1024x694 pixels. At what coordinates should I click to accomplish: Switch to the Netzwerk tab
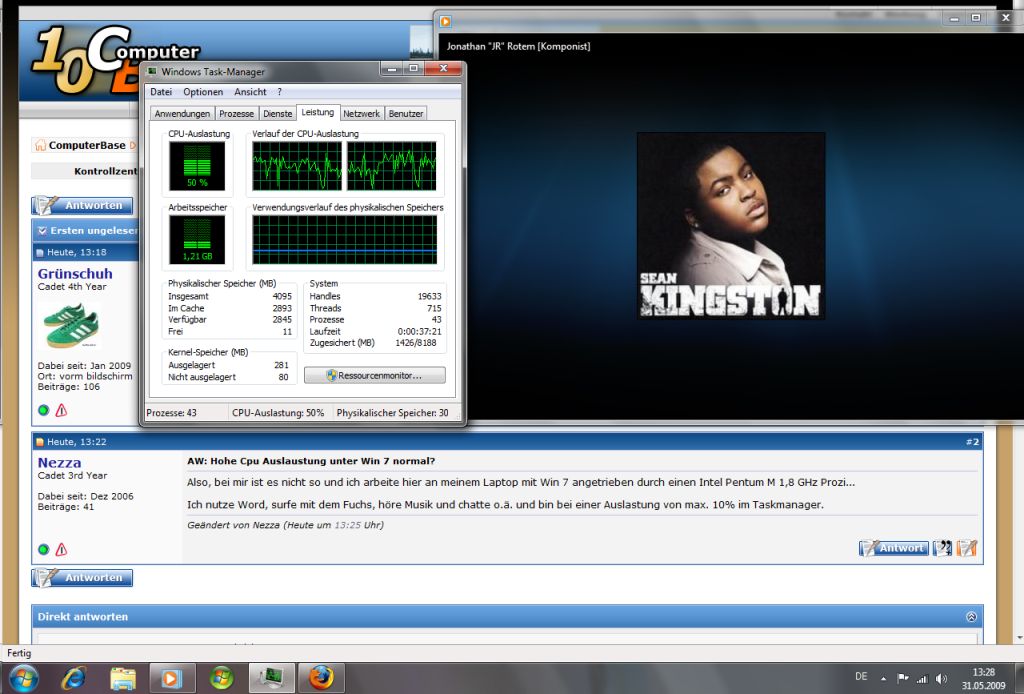tap(361, 114)
